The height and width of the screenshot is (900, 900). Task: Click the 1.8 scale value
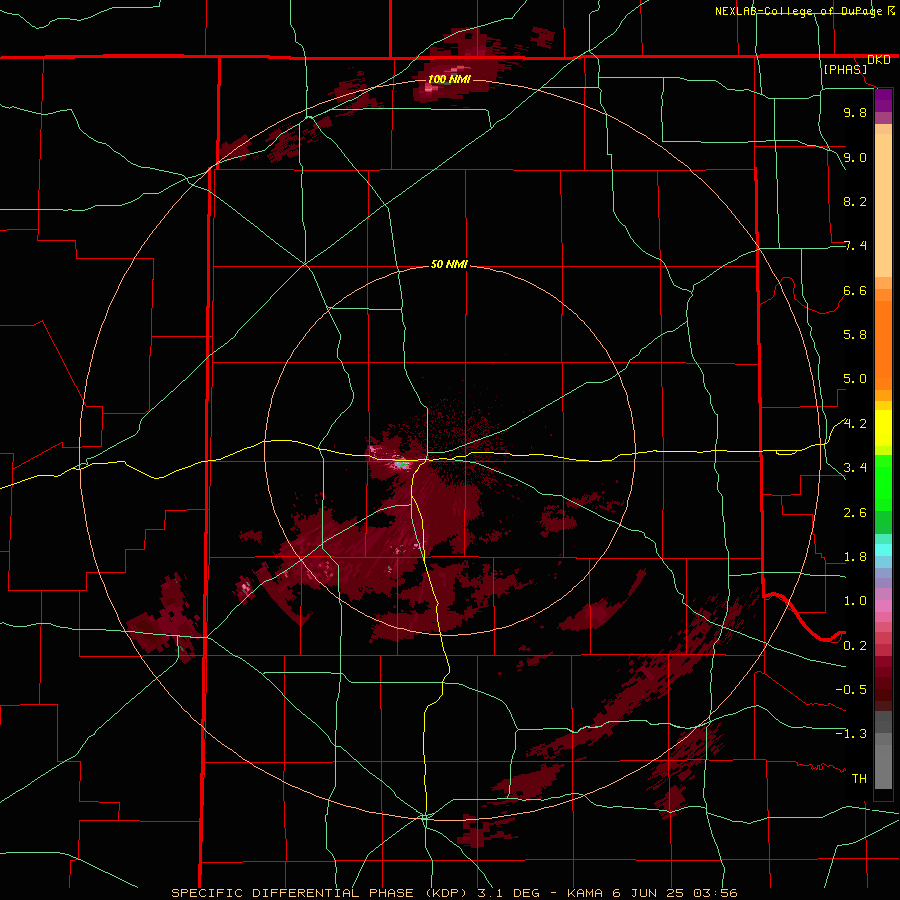point(855,557)
